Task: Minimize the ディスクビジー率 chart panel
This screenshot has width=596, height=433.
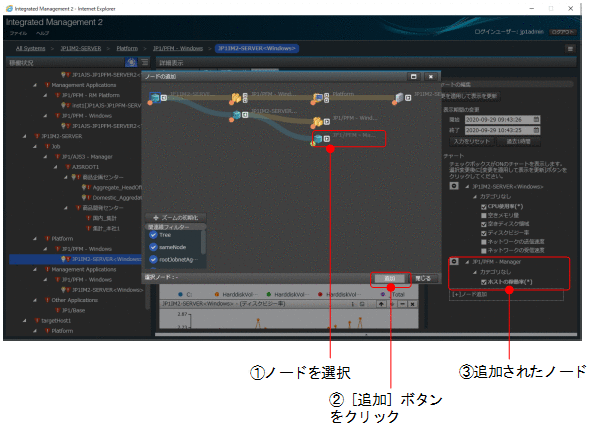Action: 403,304
